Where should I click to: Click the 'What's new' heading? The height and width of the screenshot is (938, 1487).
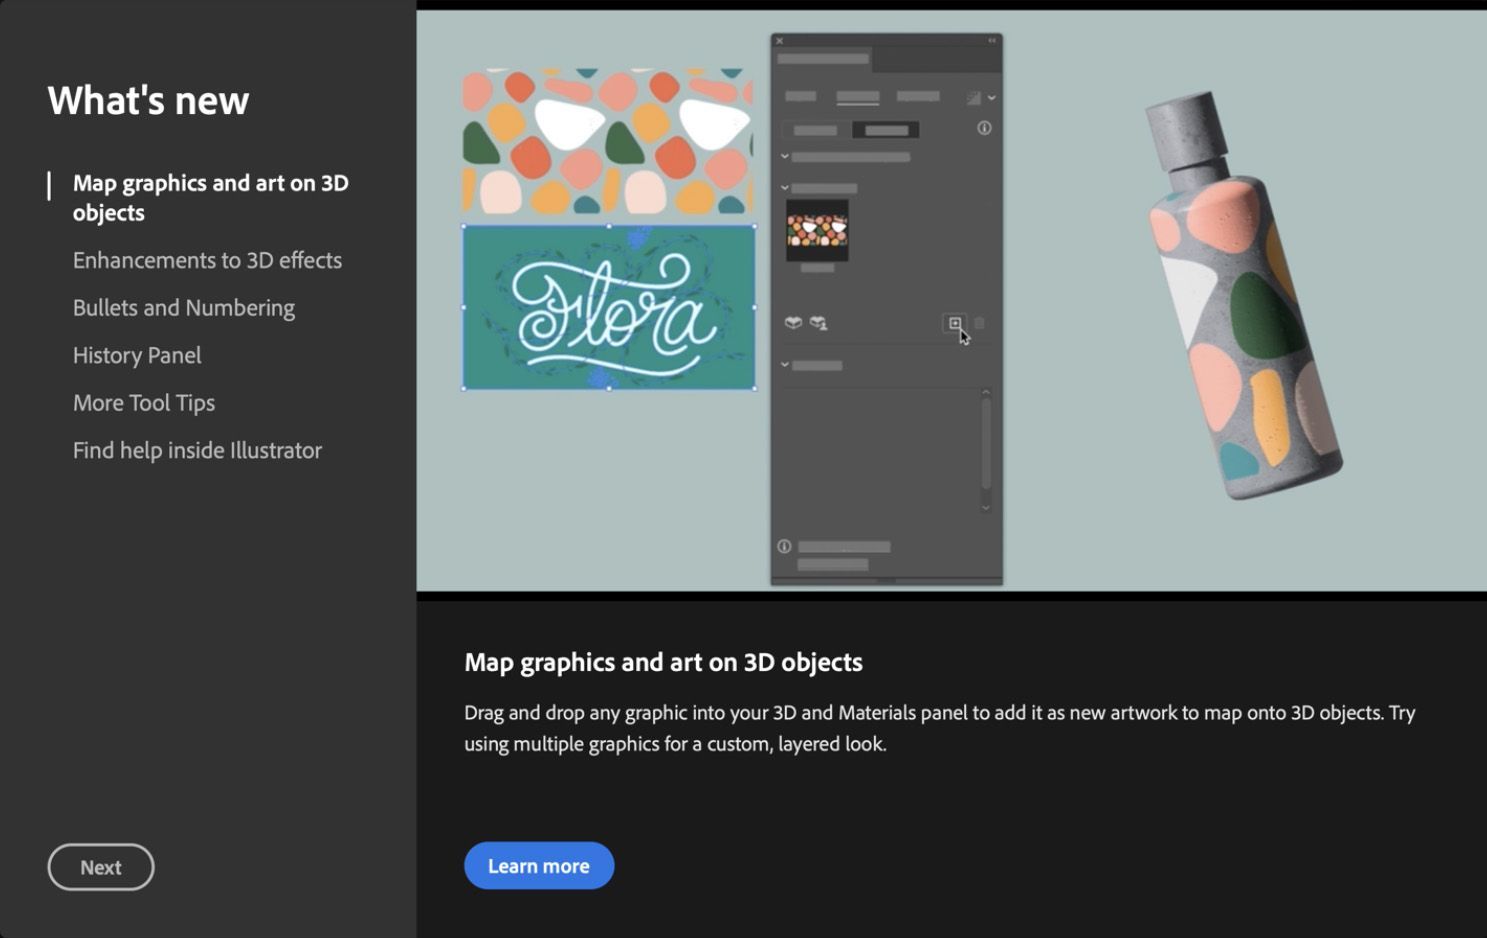coord(148,100)
